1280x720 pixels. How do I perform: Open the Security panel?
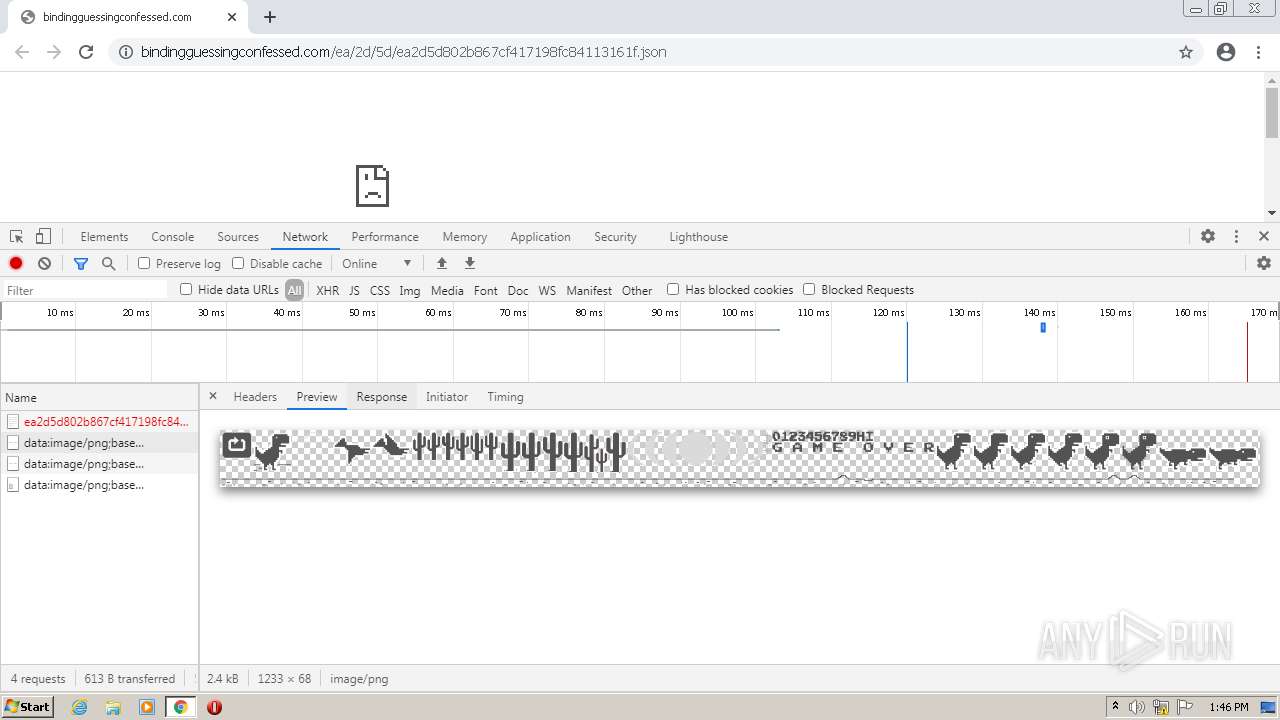(x=615, y=237)
